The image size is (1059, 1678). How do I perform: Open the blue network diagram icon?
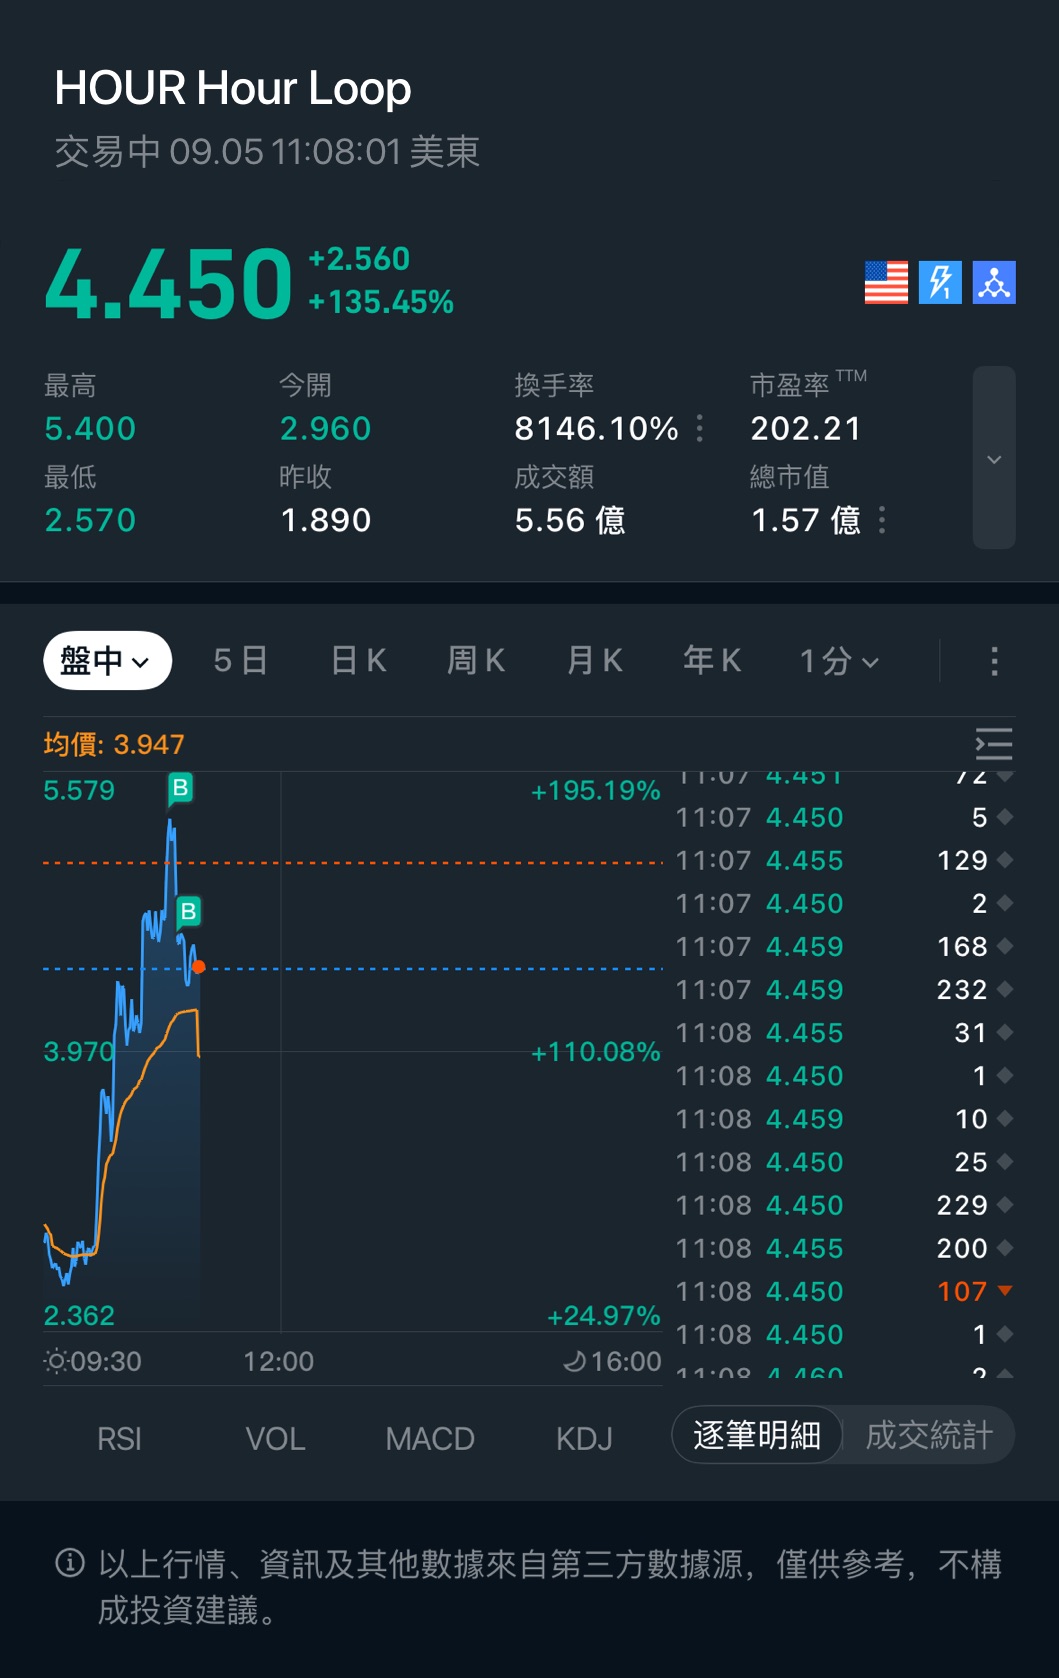[x=994, y=282]
